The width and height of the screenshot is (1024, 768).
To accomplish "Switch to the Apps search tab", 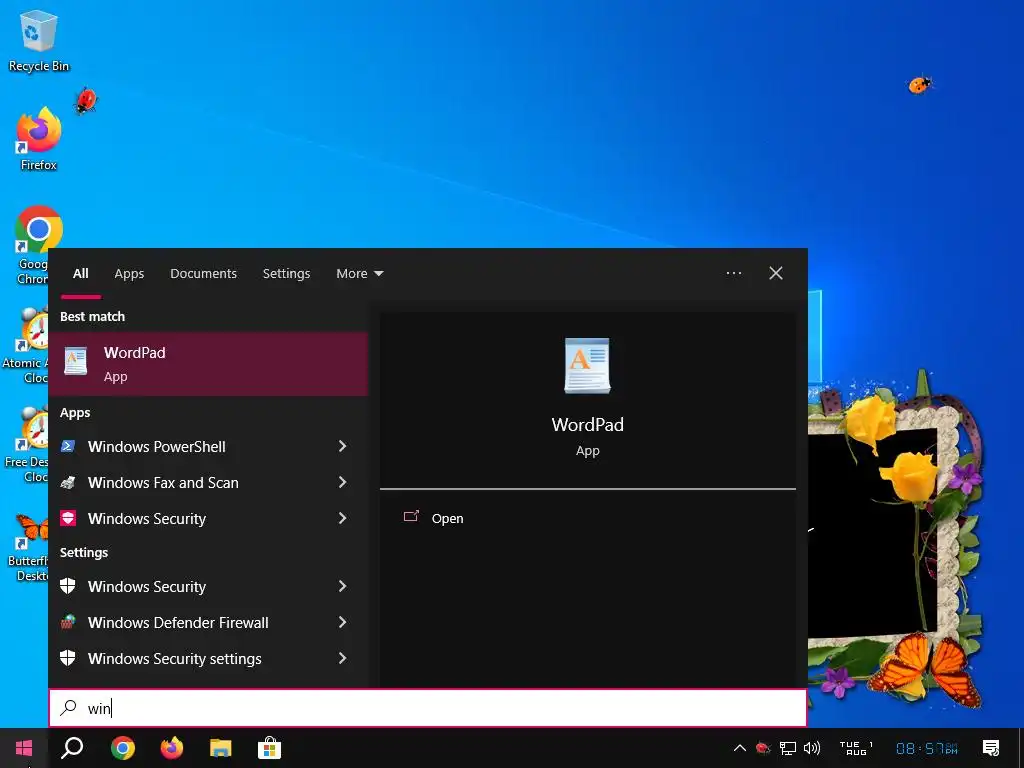I will [x=129, y=274].
